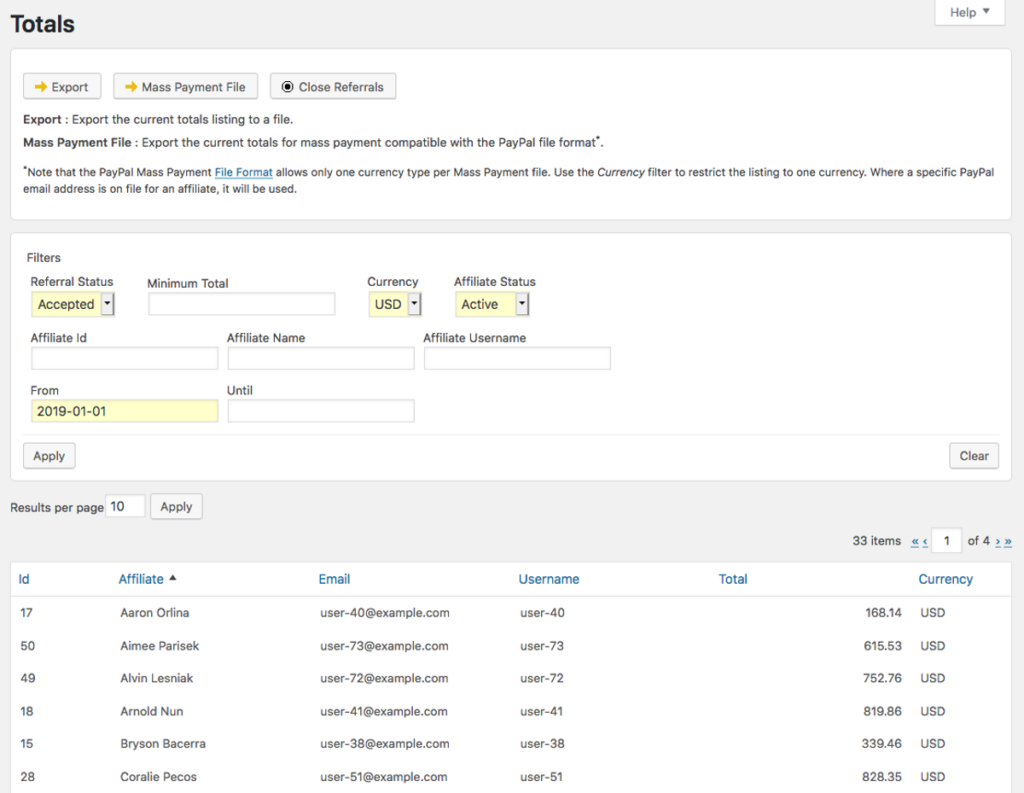Focus the Affiliate Username input field
1024x793 pixels.
point(517,358)
